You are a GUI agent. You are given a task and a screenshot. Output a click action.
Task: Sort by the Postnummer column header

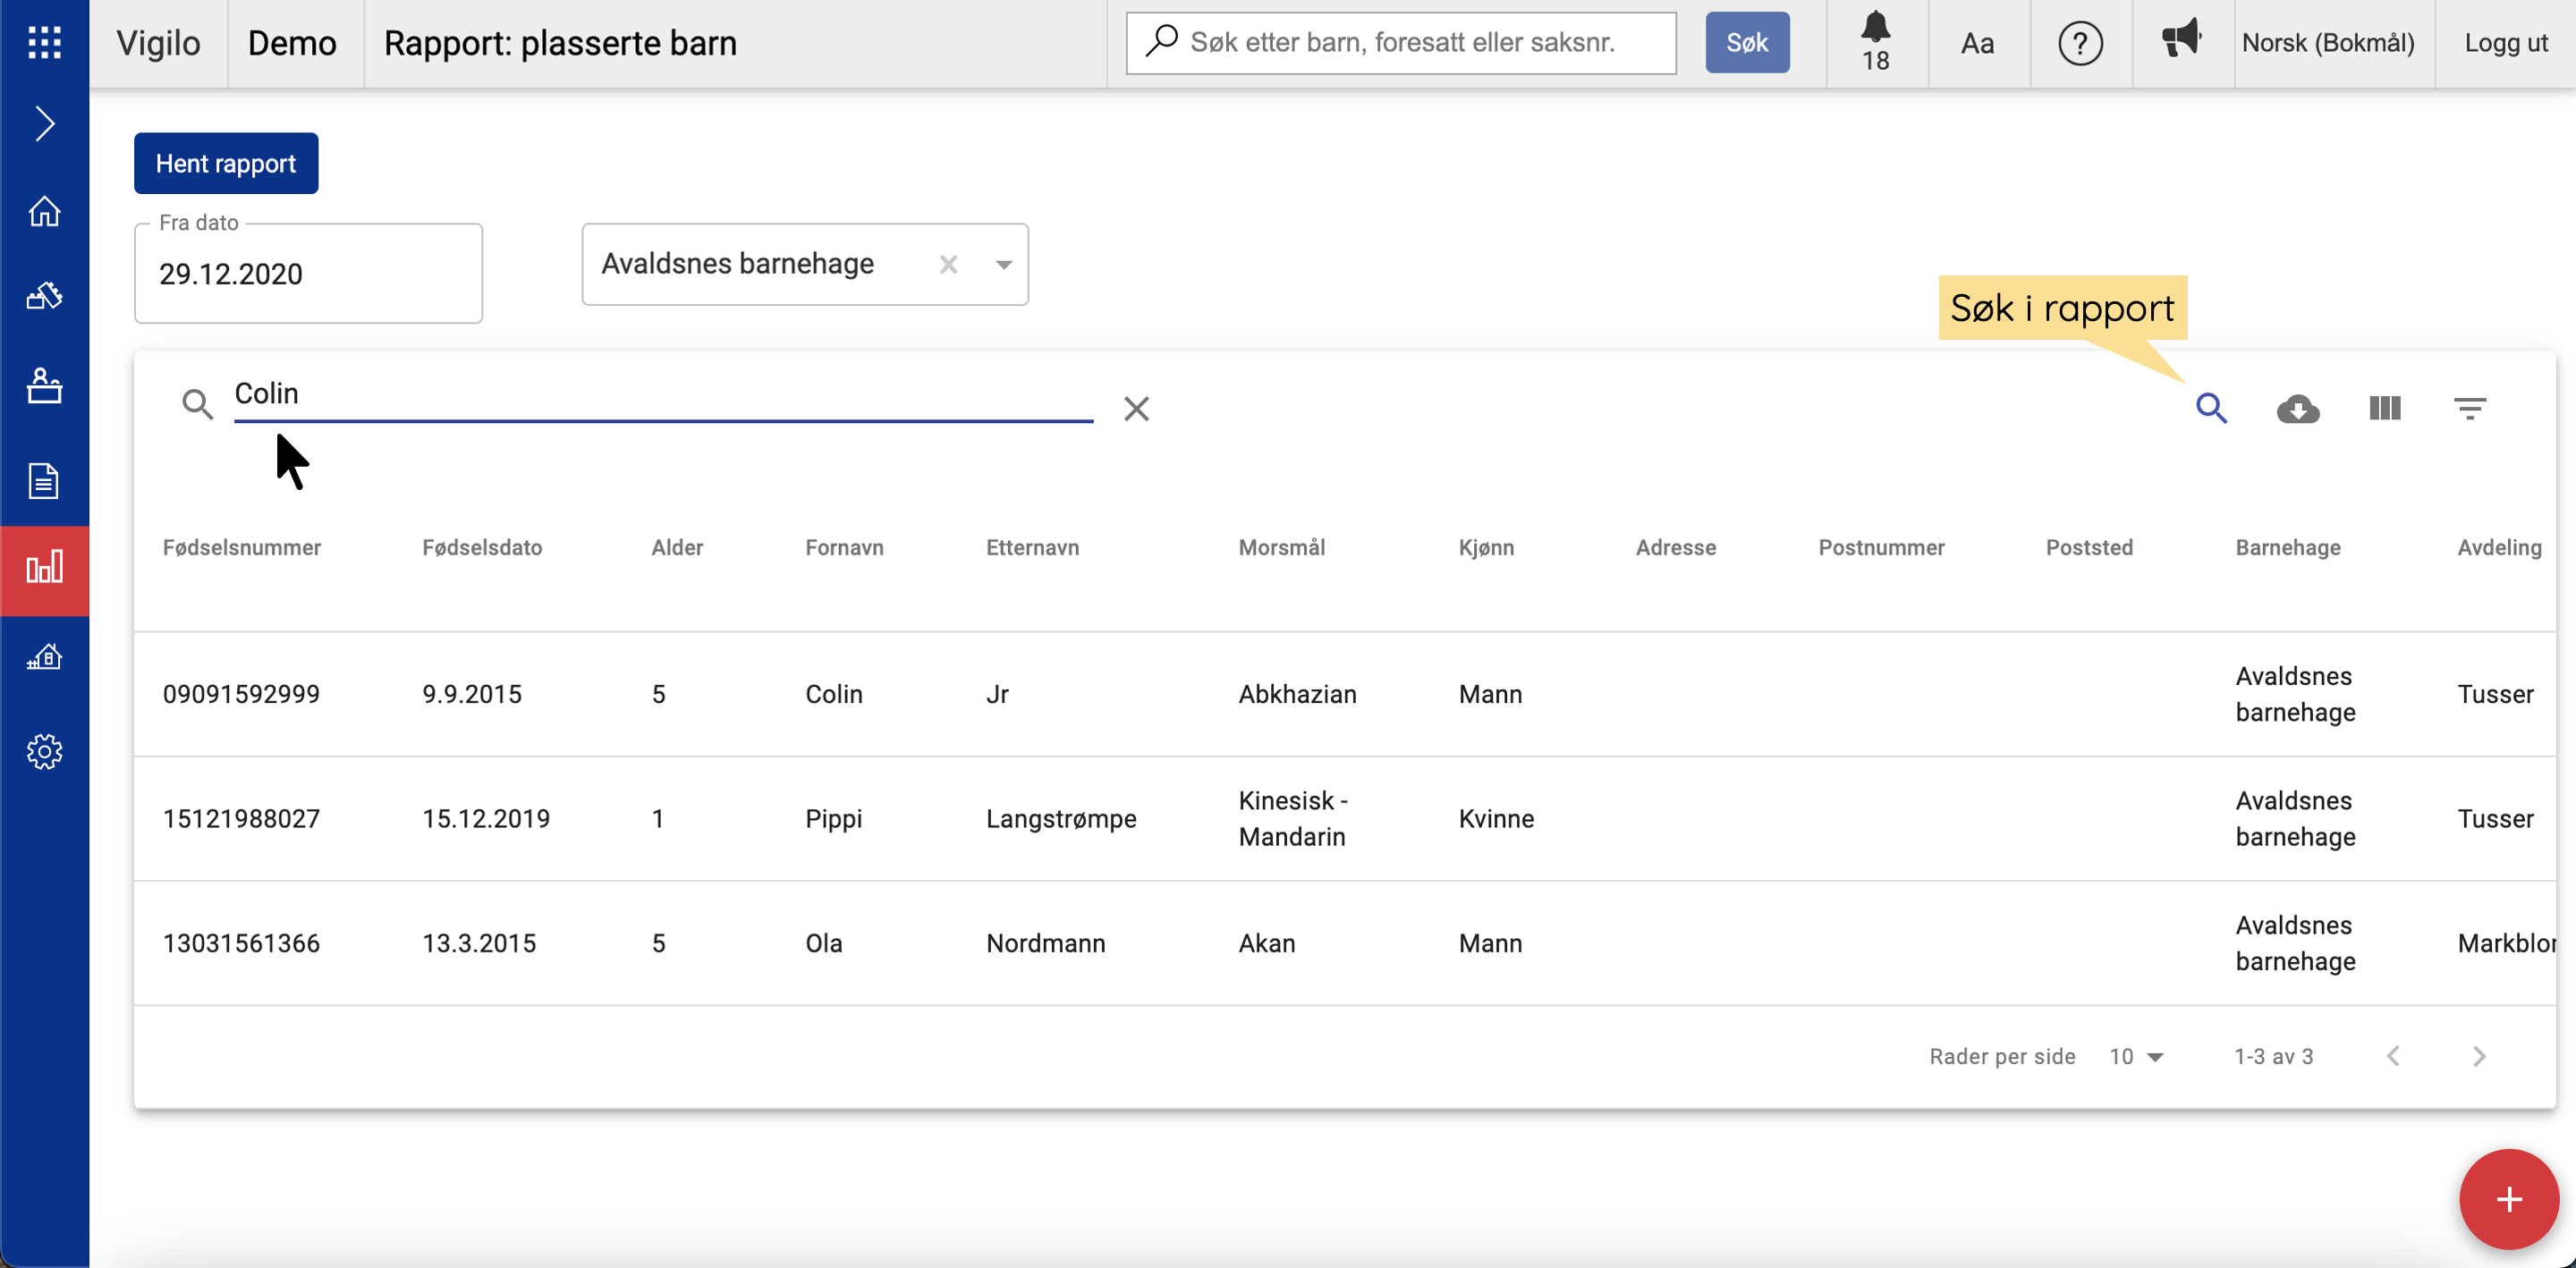tap(1881, 547)
